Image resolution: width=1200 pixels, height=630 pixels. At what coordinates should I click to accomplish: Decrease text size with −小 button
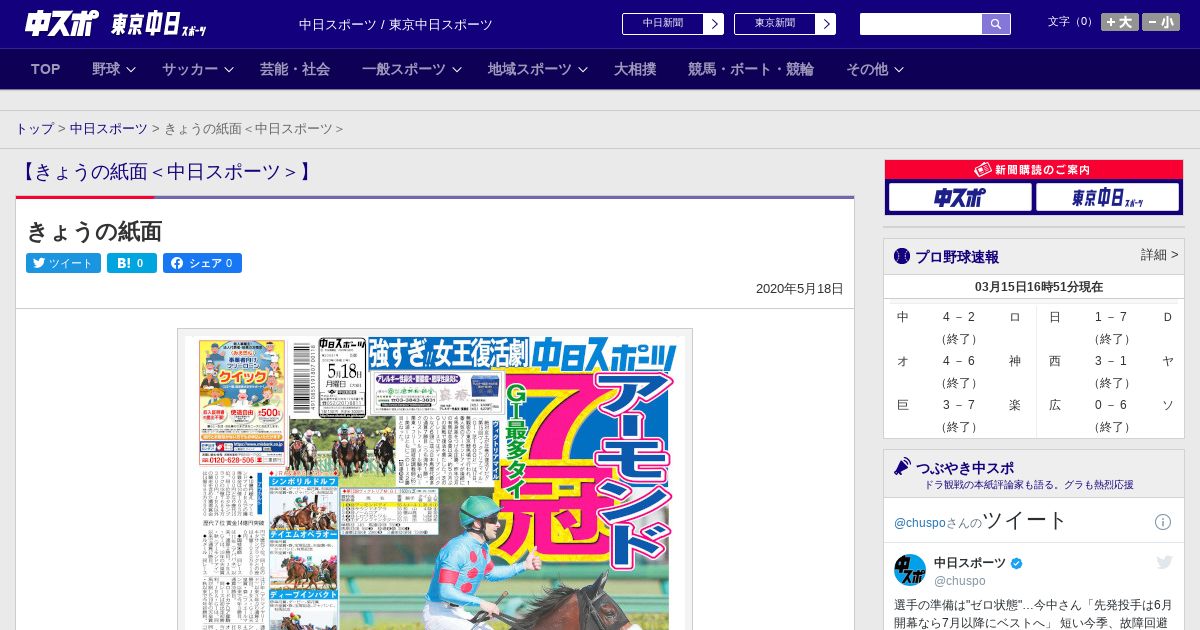(x=1161, y=22)
